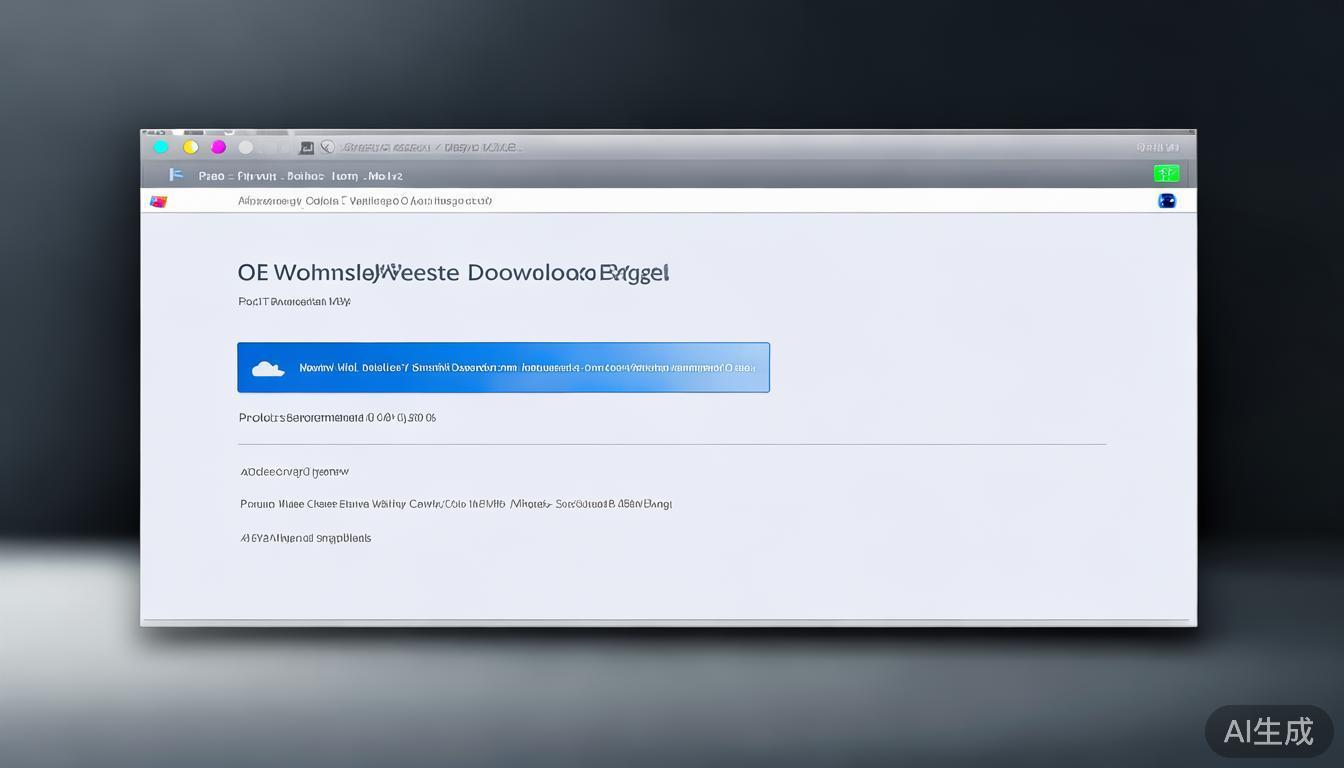Image resolution: width=1344 pixels, height=768 pixels.
Task: Open the "Mo1vz" menu item
Action: 384,176
